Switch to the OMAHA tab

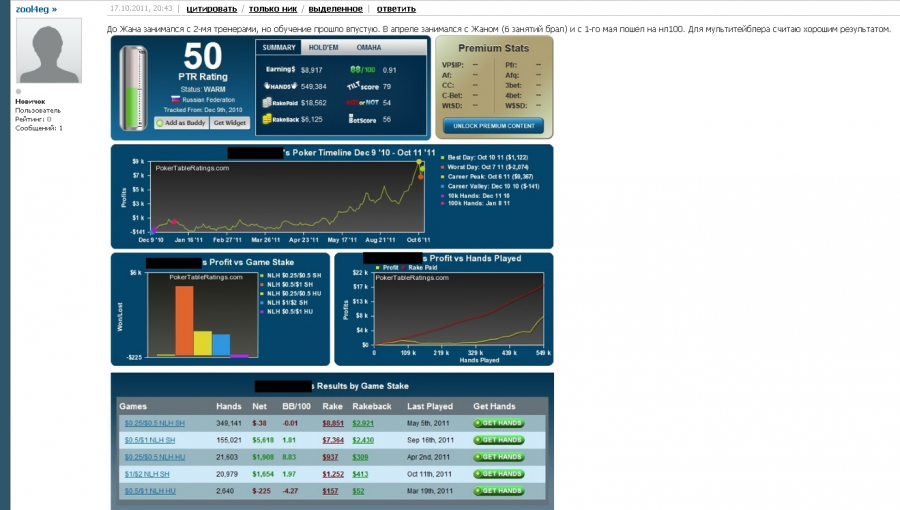(369, 47)
